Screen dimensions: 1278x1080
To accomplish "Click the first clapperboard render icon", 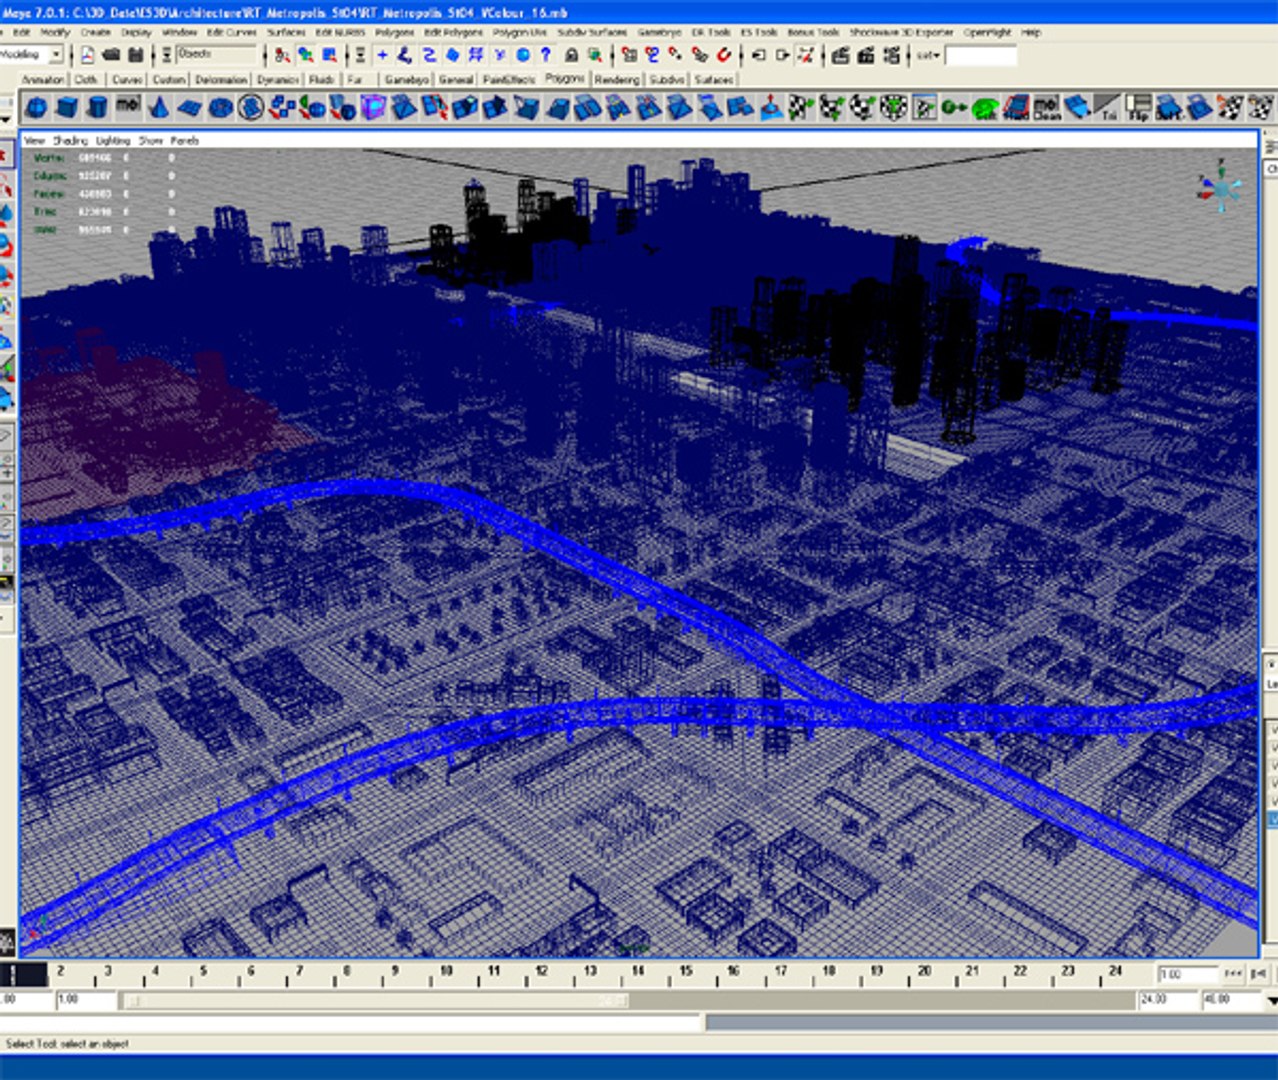I will coord(840,55).
